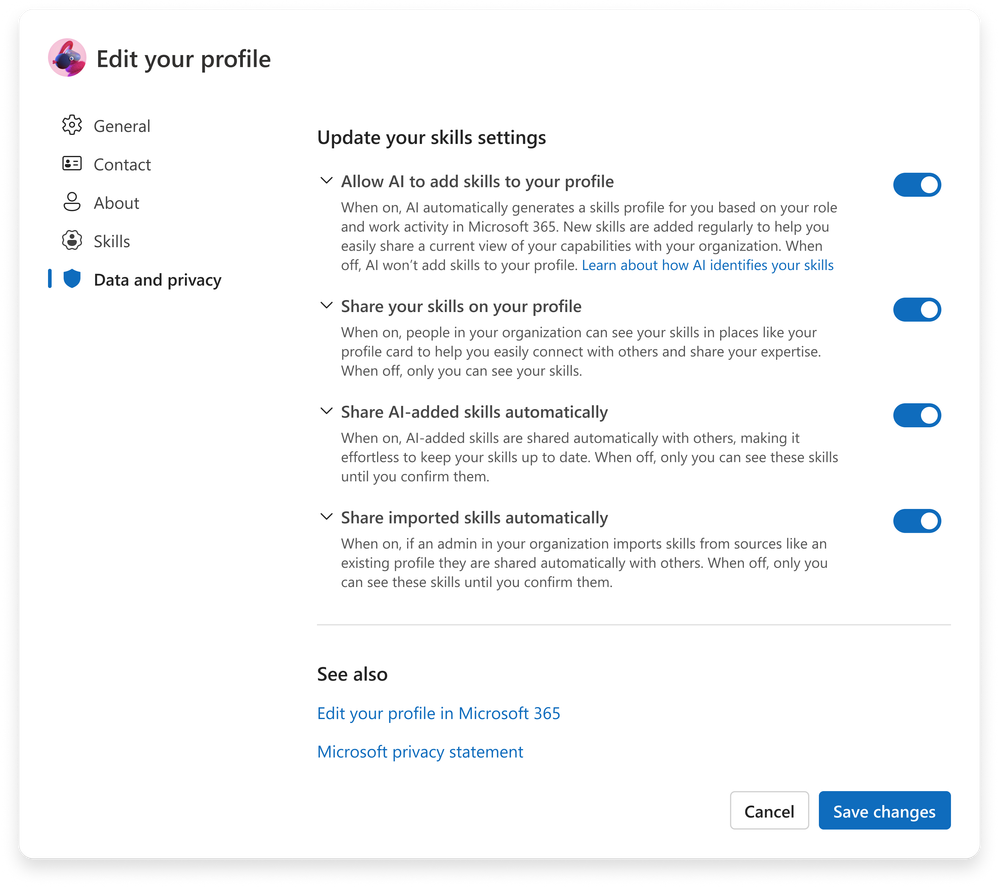The height and width of the screenshot is (887, 999).
Task: Disable Allow AI to add skills toggle
Action: coord(917,185)
